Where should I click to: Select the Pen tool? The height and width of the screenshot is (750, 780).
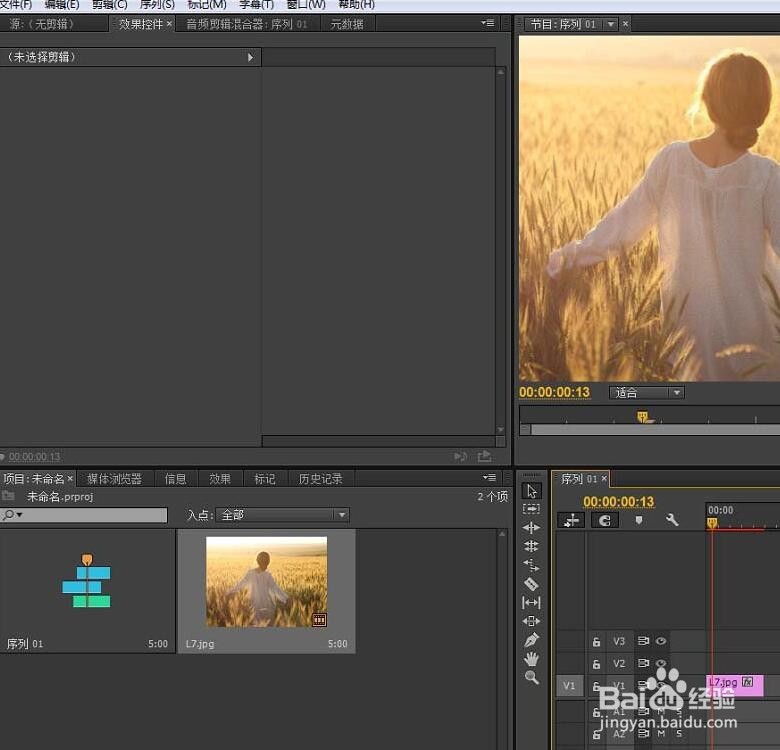pyautogui.click(x=531, y=640)
